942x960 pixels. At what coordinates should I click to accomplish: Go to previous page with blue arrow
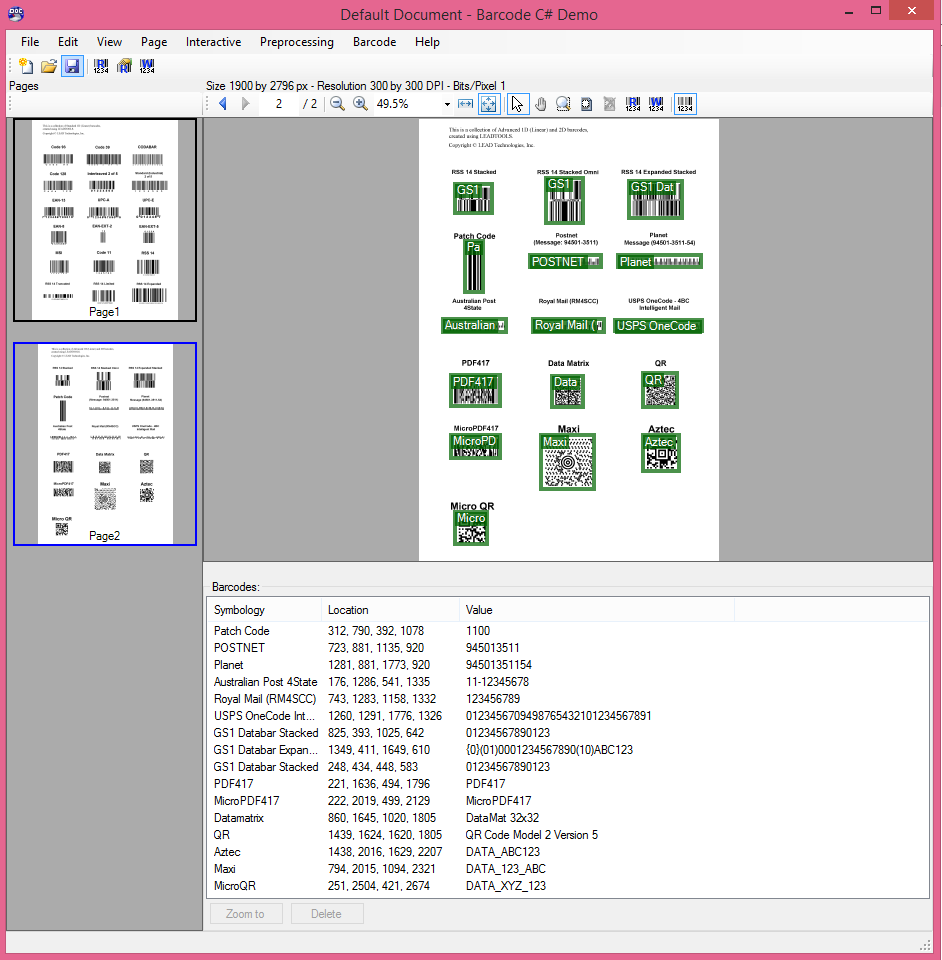click(222, 104)
